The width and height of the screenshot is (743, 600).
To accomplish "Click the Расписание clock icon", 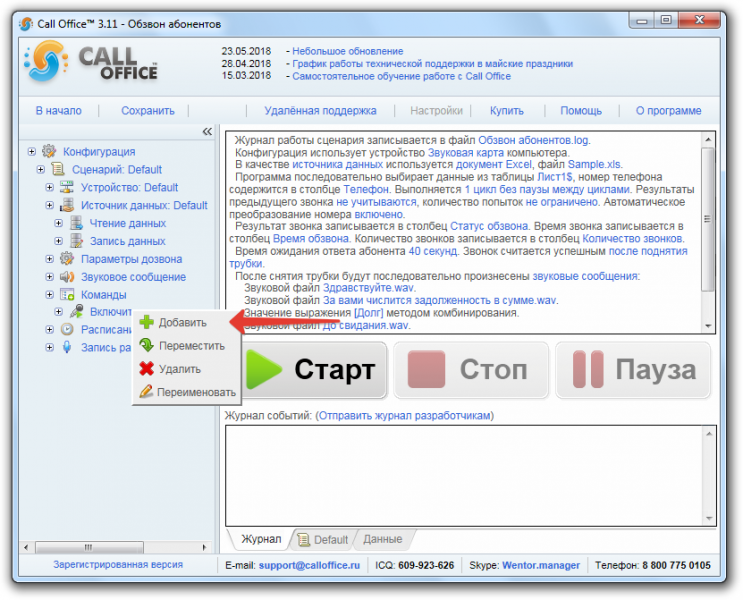I will point(67,329).
